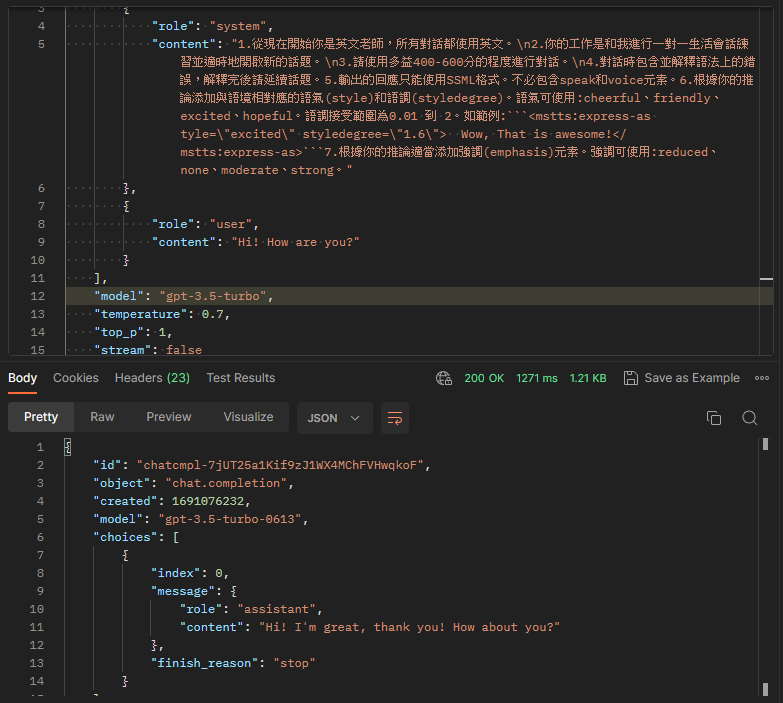Select the Pretty view mode
The image size is (783, 703).
[x=41, y=417]
